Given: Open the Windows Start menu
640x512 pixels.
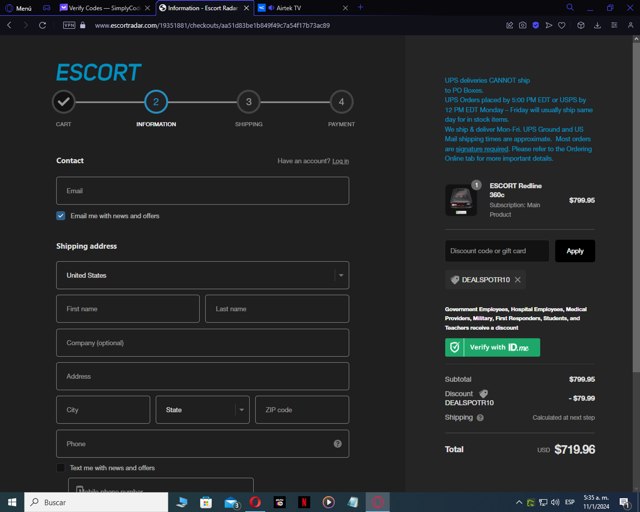Looking at the screenshot, I should click(12, 502).
